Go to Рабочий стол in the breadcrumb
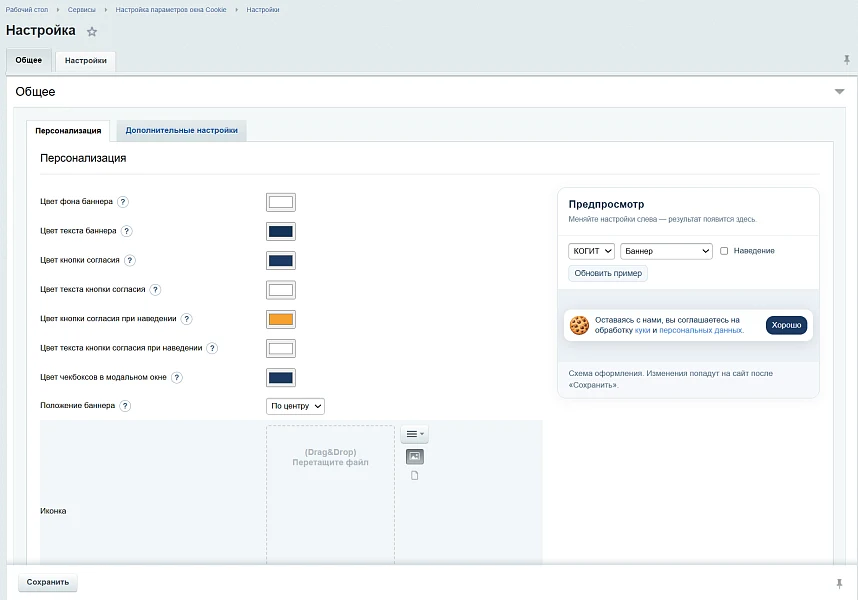858x600 pixels. pyautogui.click(x=27, y=10)
